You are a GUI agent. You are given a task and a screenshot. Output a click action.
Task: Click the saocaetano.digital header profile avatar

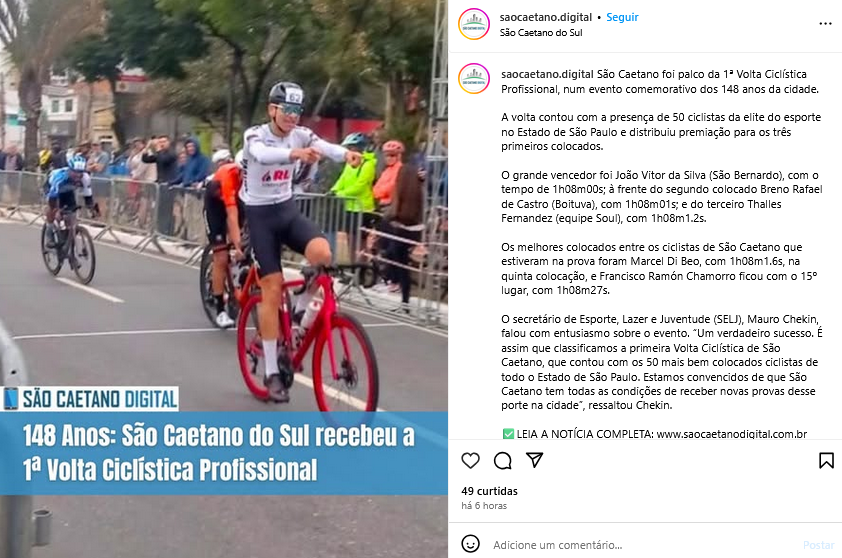(474, 24)
